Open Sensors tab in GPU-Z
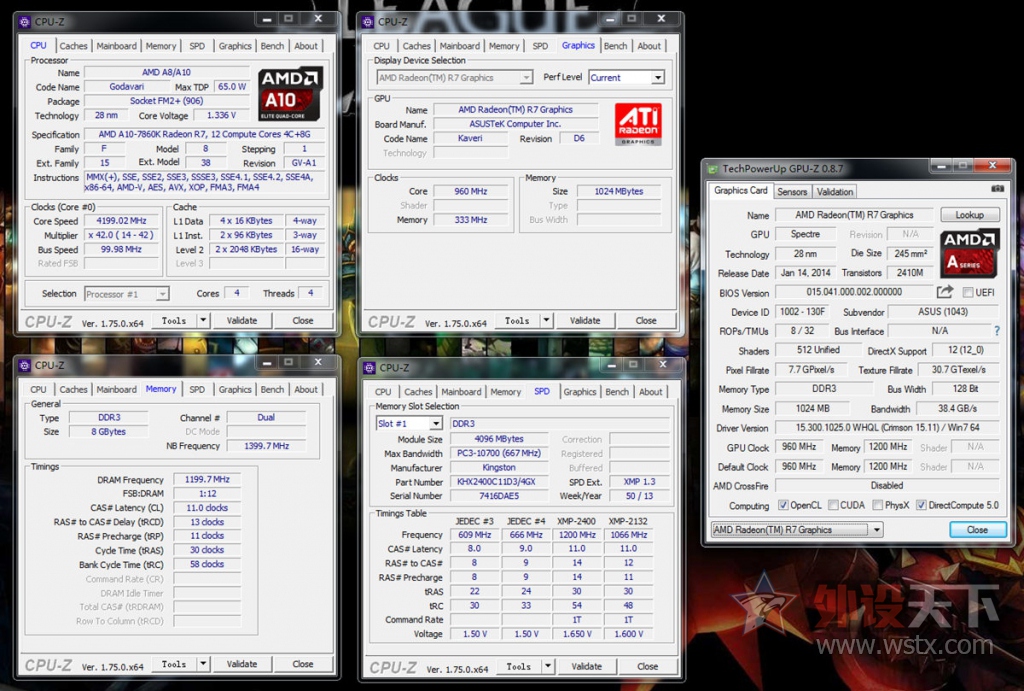1024x691 pixels. coord(792,191)
